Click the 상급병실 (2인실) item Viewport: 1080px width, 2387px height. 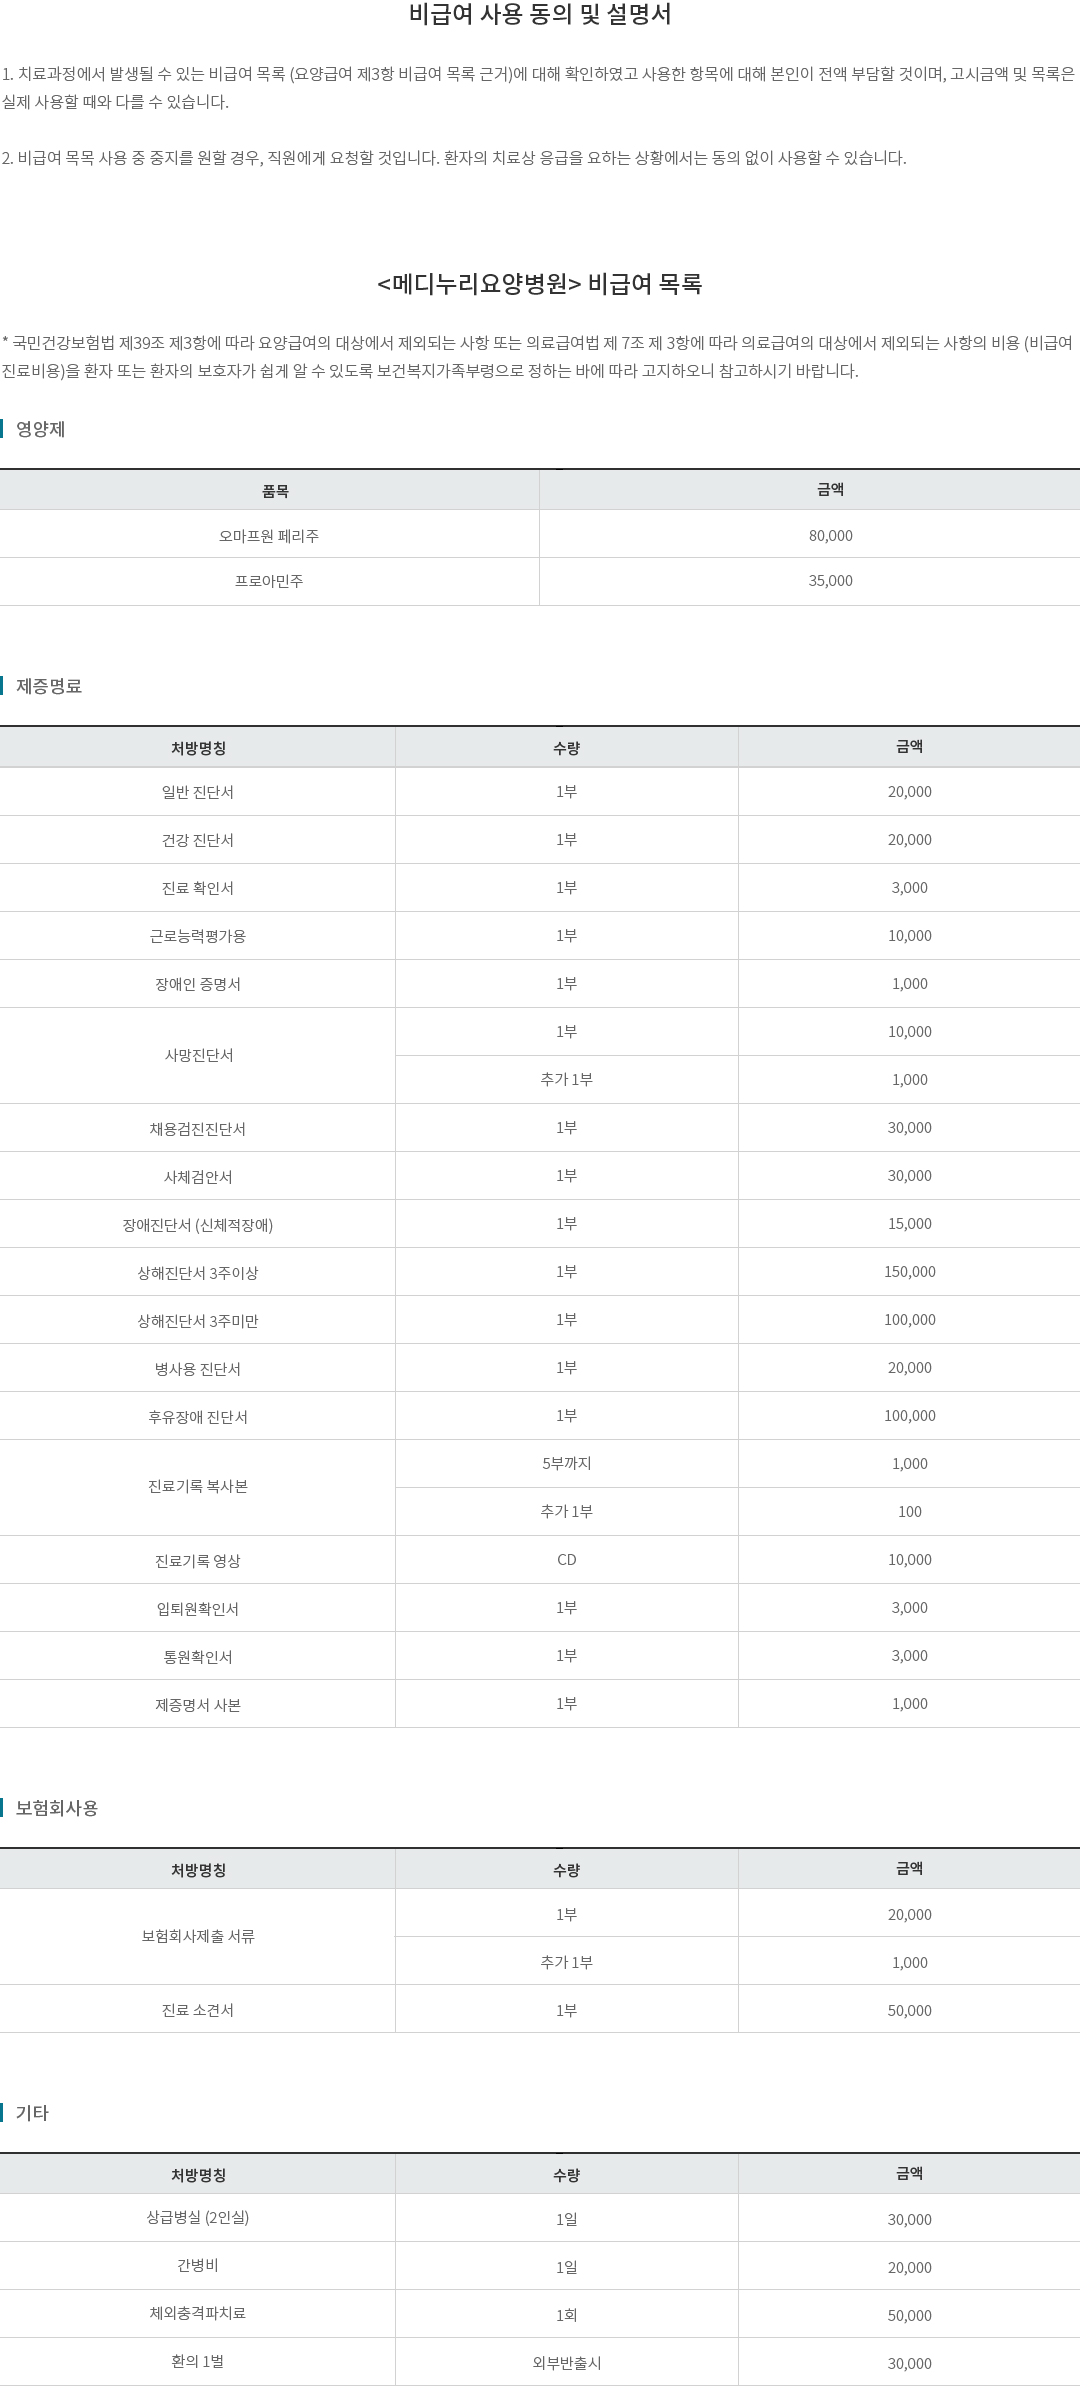tap(198, 2217)
